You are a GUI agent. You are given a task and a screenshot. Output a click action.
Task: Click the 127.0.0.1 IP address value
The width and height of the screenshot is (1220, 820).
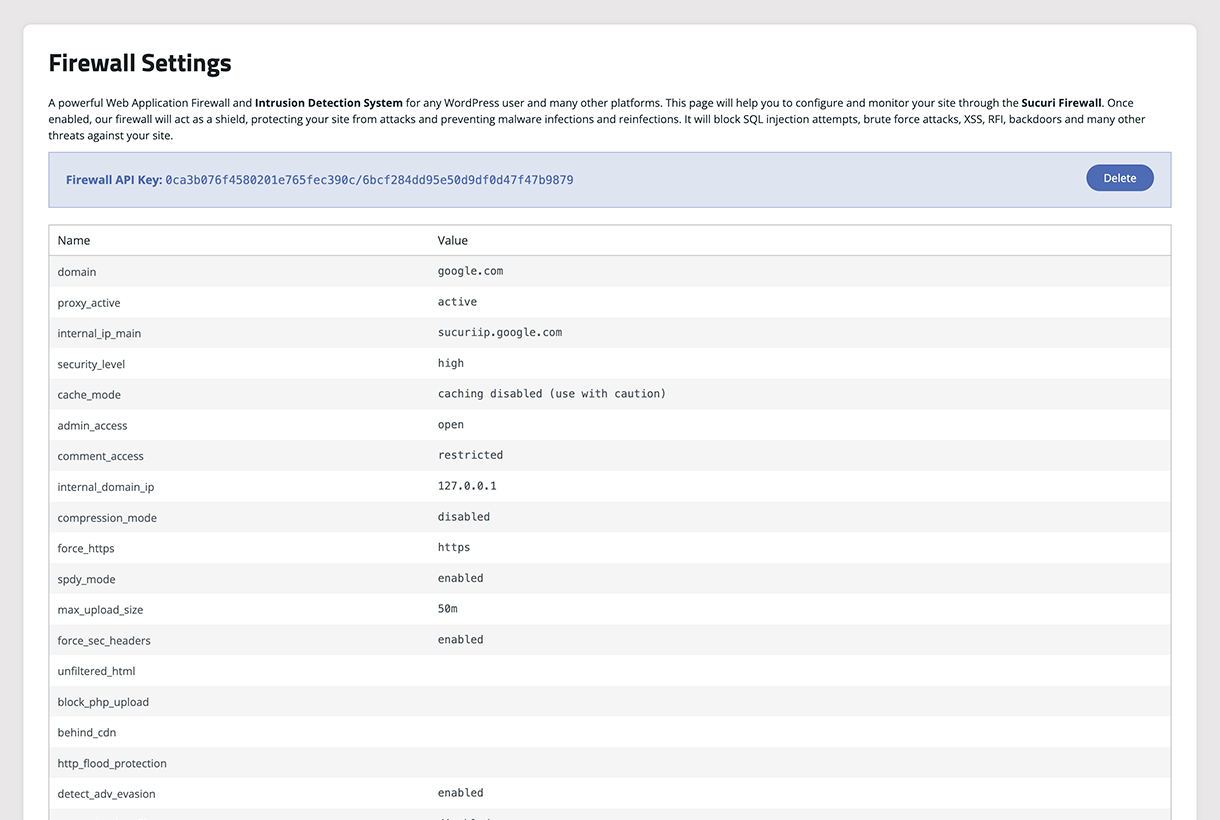click(x=467, y=486)
